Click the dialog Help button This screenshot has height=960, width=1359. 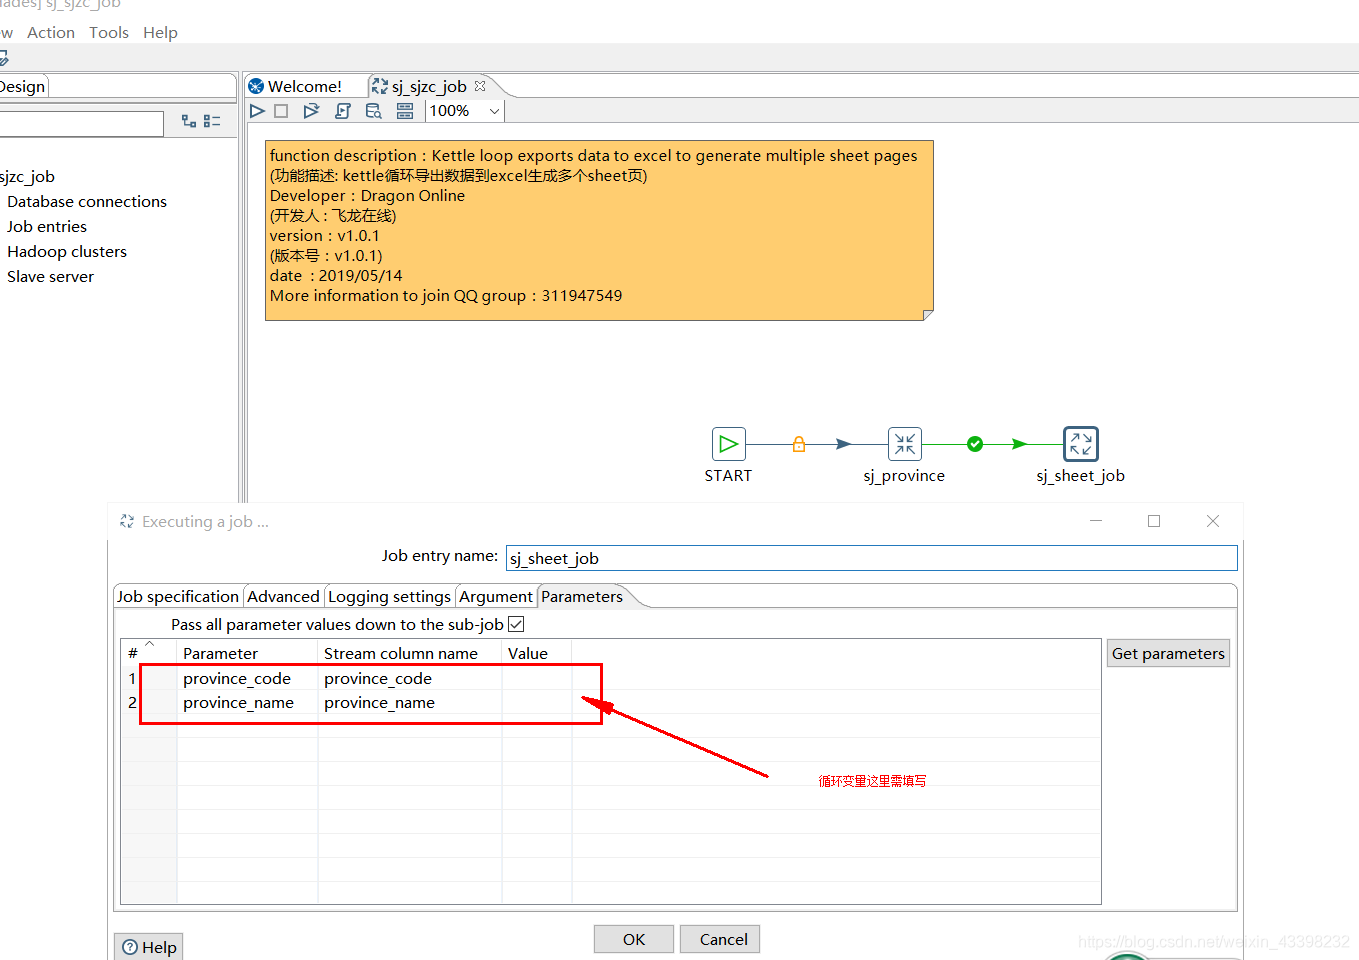(x=149, y=946)
